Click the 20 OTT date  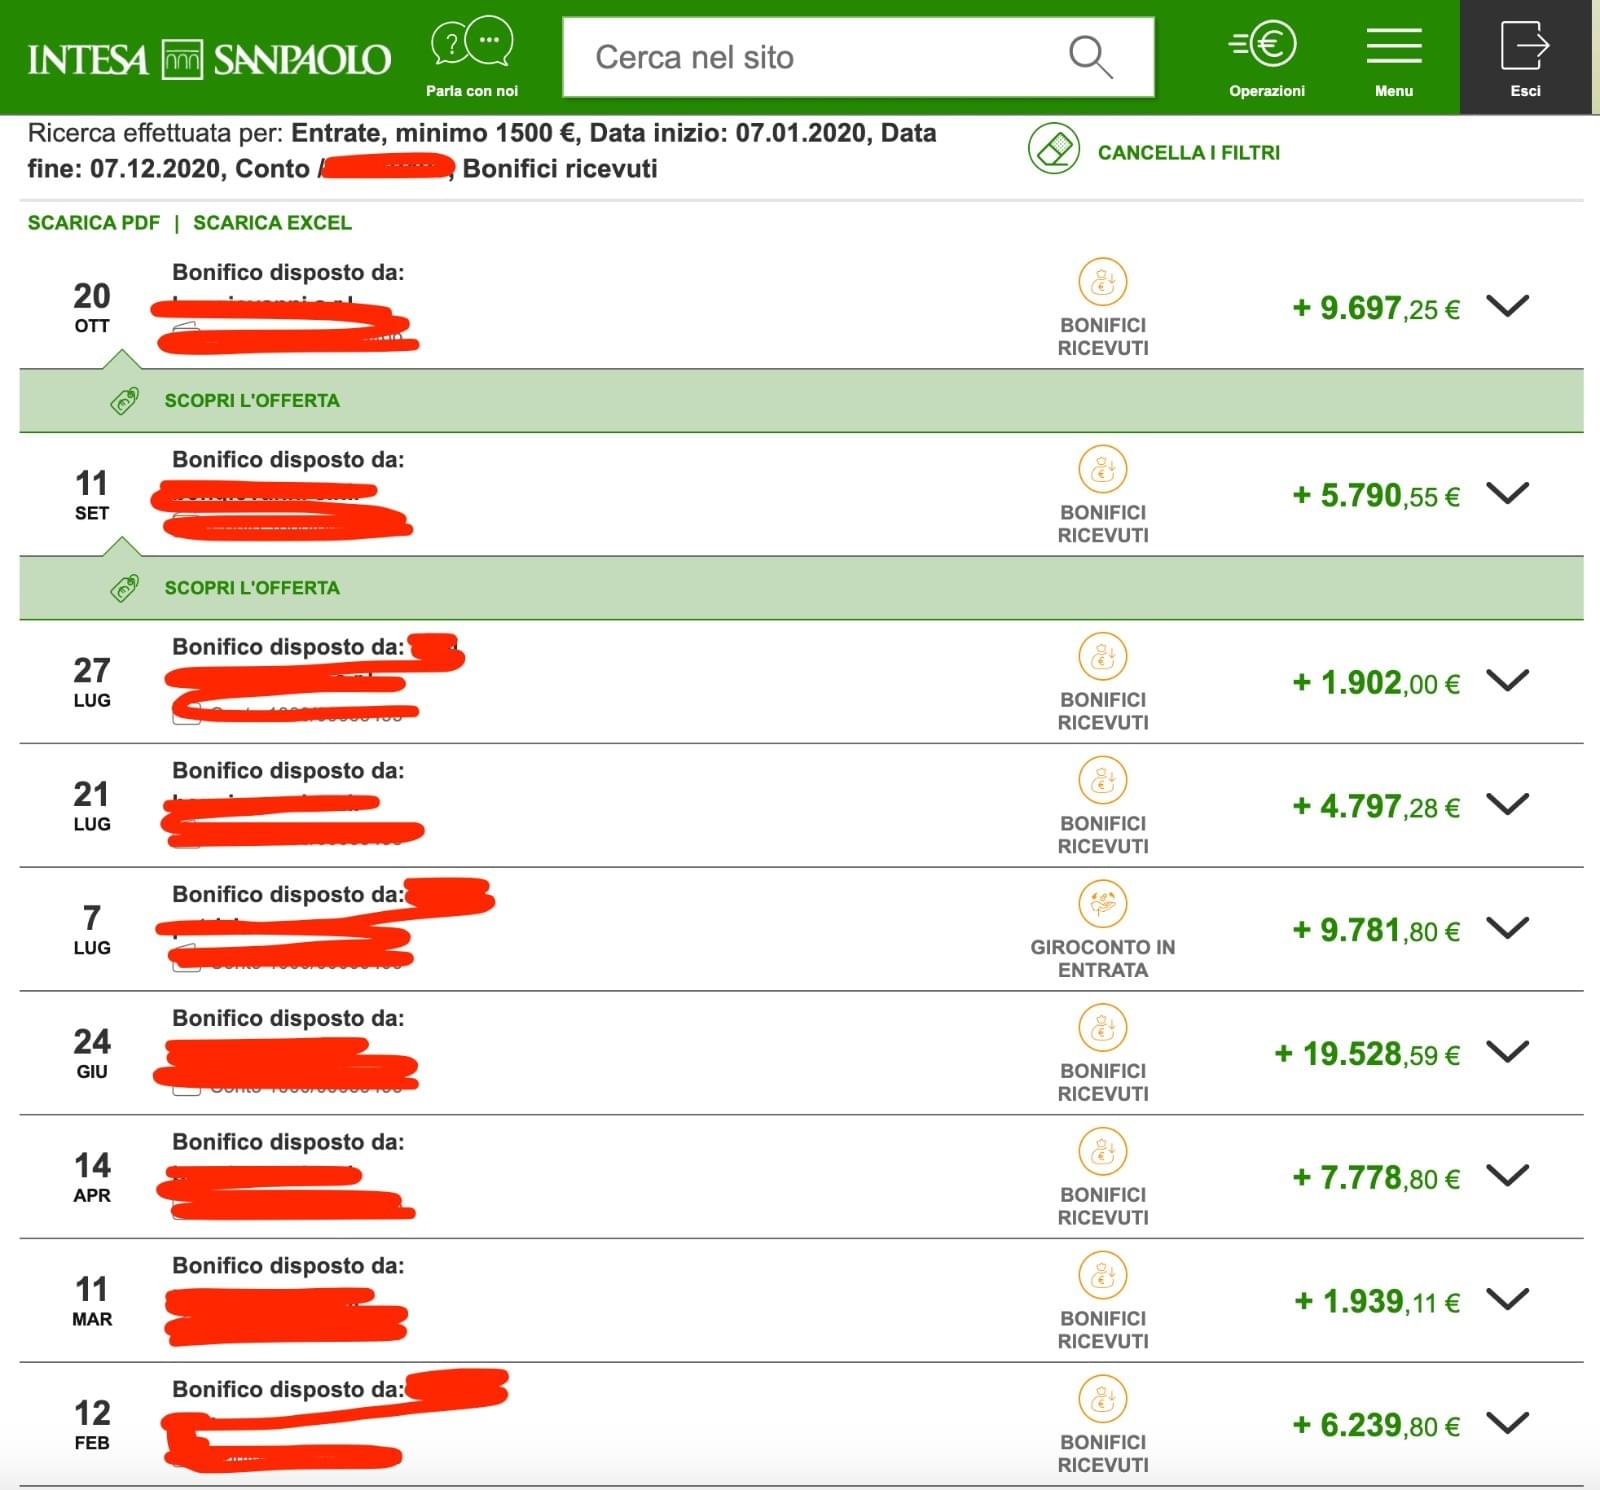click(92, 307)
